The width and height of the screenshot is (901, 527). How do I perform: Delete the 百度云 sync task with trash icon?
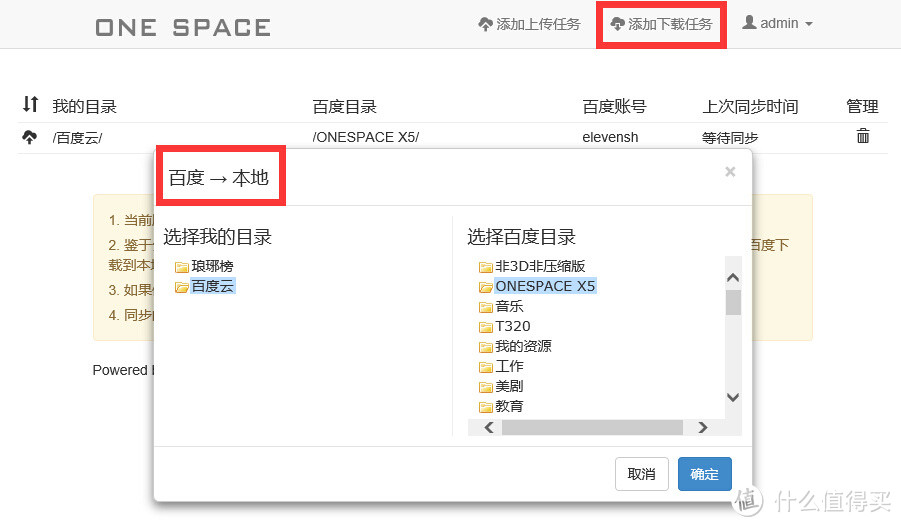pyautogui.click(x=863, y=136)
